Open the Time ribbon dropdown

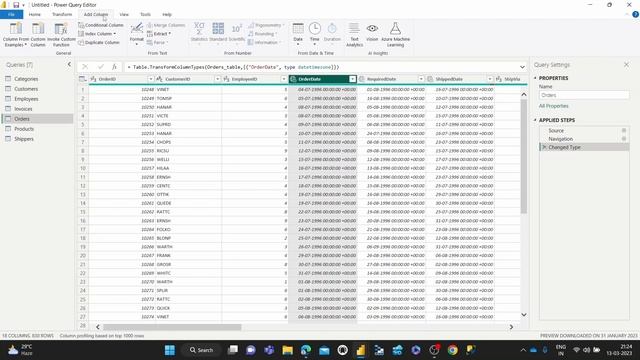coord(314,34)
